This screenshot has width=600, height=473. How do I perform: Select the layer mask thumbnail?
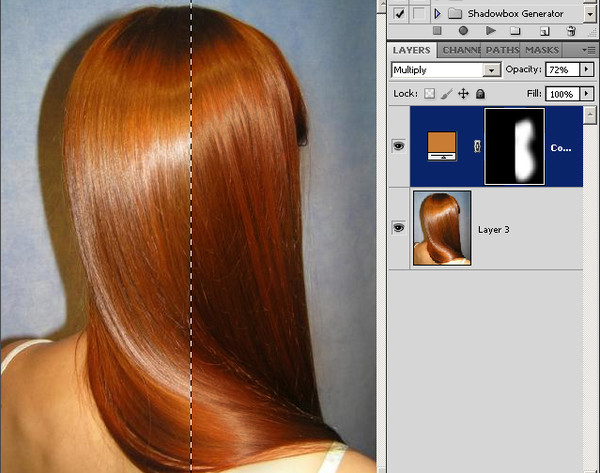514,147
